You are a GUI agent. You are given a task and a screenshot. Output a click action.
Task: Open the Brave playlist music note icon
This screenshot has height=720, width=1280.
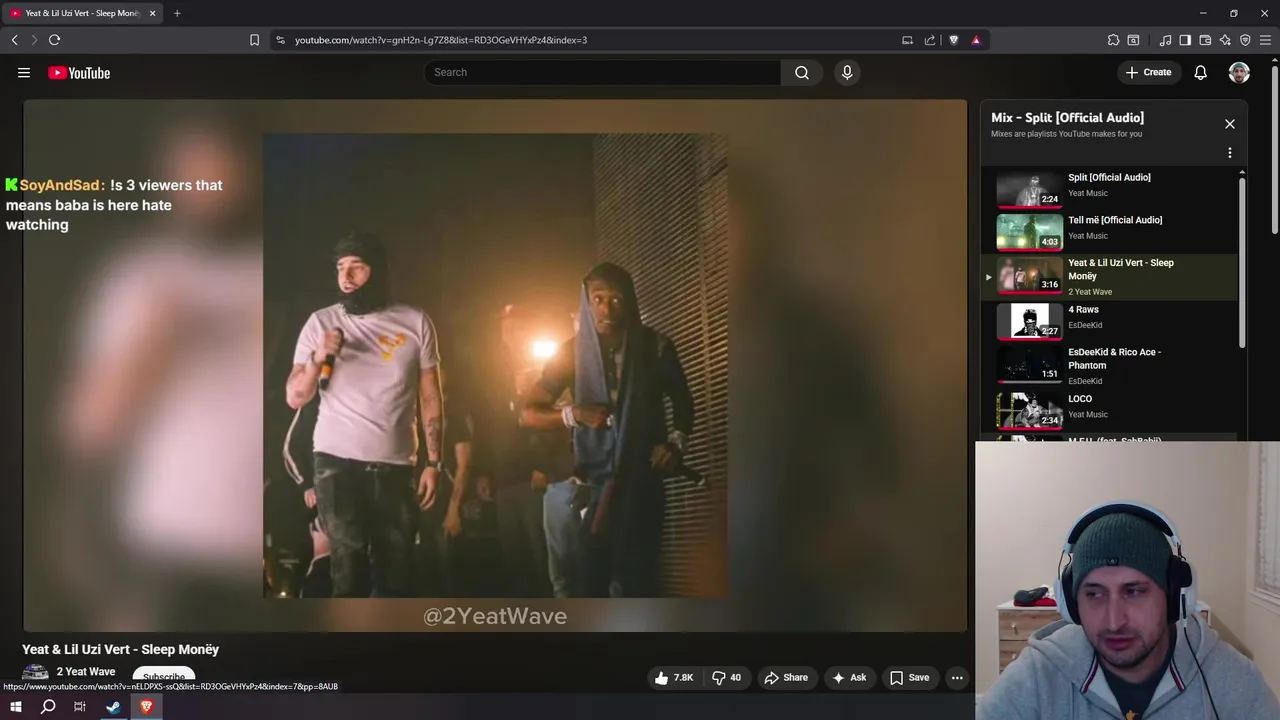1165,40
